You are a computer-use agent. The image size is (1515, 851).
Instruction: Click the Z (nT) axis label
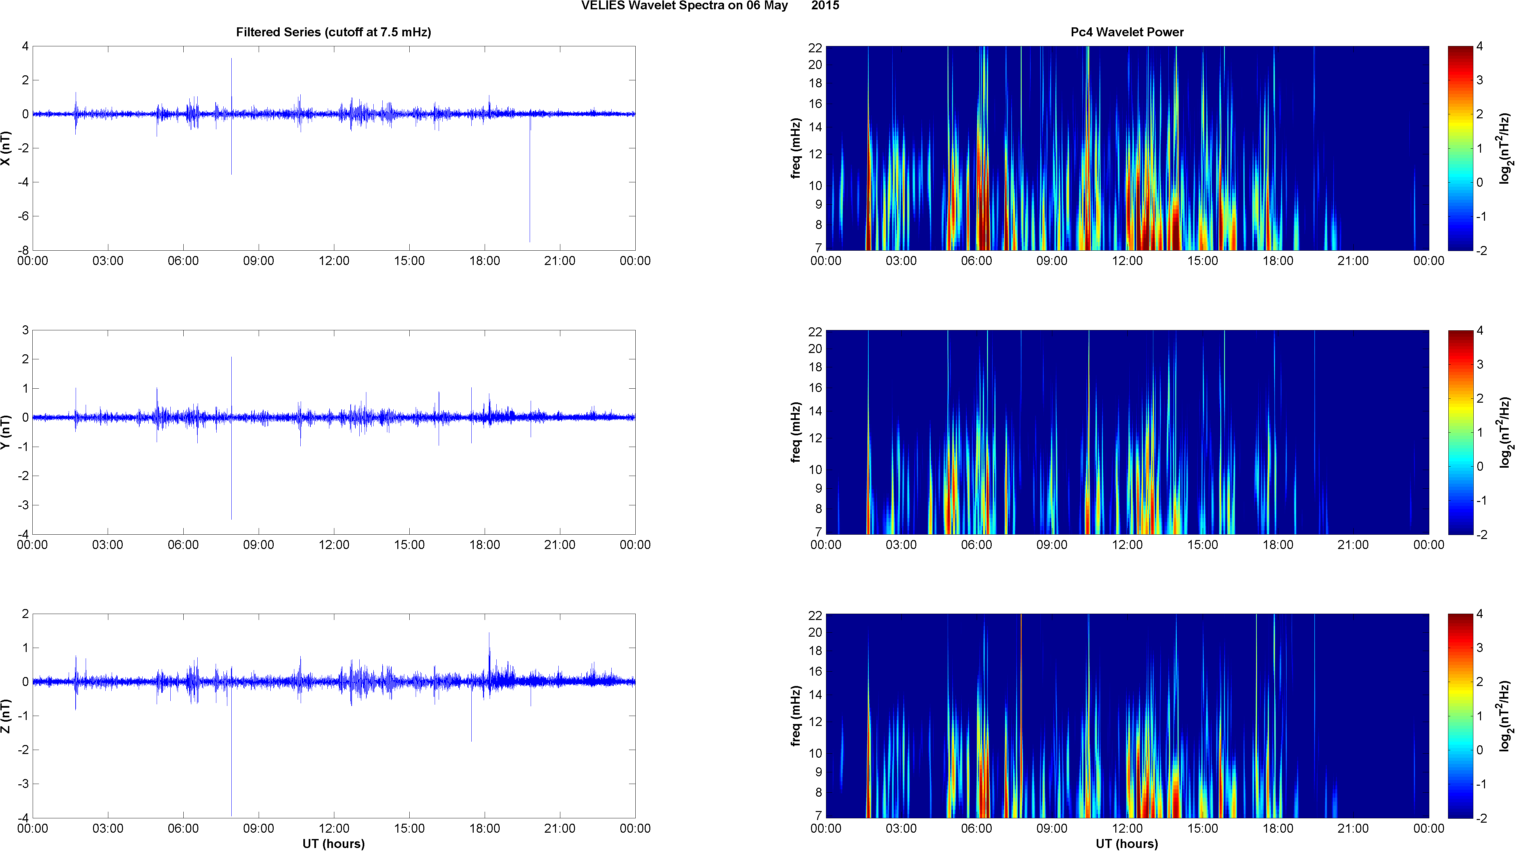point(7,716)
